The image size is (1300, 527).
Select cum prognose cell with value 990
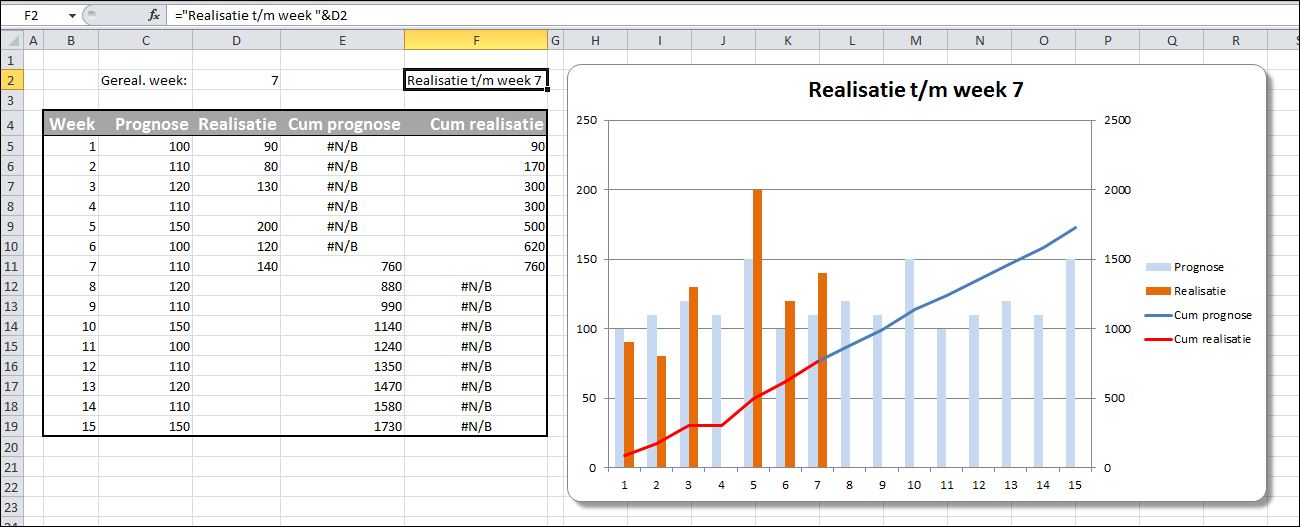[x=342, y=306]
